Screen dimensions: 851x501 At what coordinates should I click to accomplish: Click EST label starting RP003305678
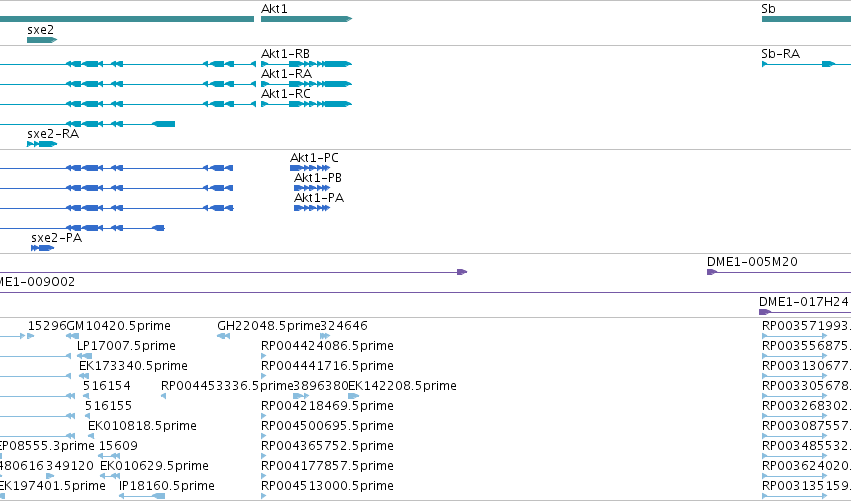[806, 386]
